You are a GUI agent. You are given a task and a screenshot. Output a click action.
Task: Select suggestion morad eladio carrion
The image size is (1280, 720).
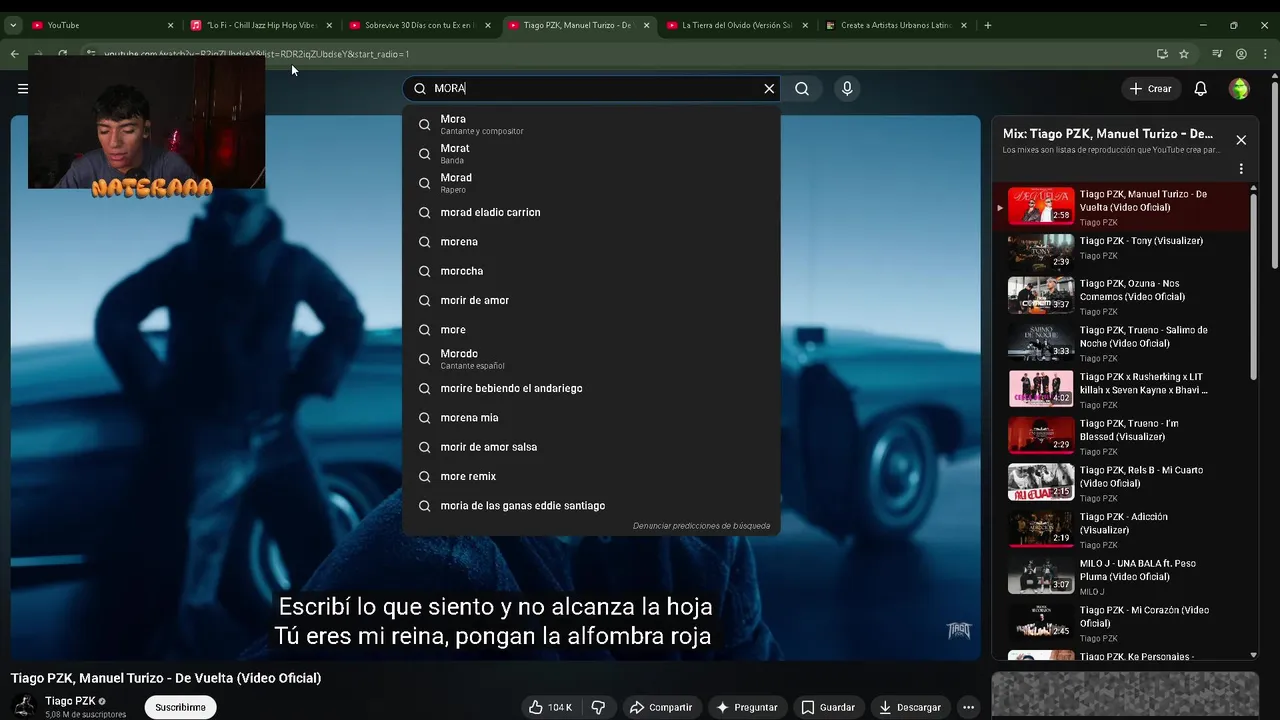tap(591, 212)
